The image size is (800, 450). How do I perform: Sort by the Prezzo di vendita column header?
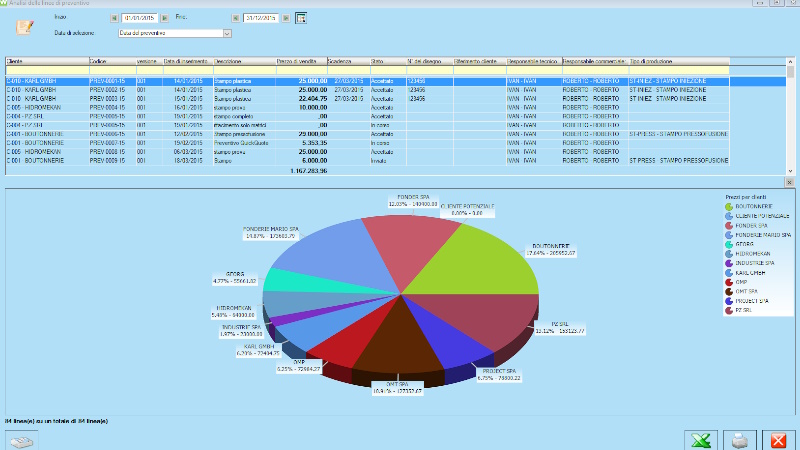[302, 61]
